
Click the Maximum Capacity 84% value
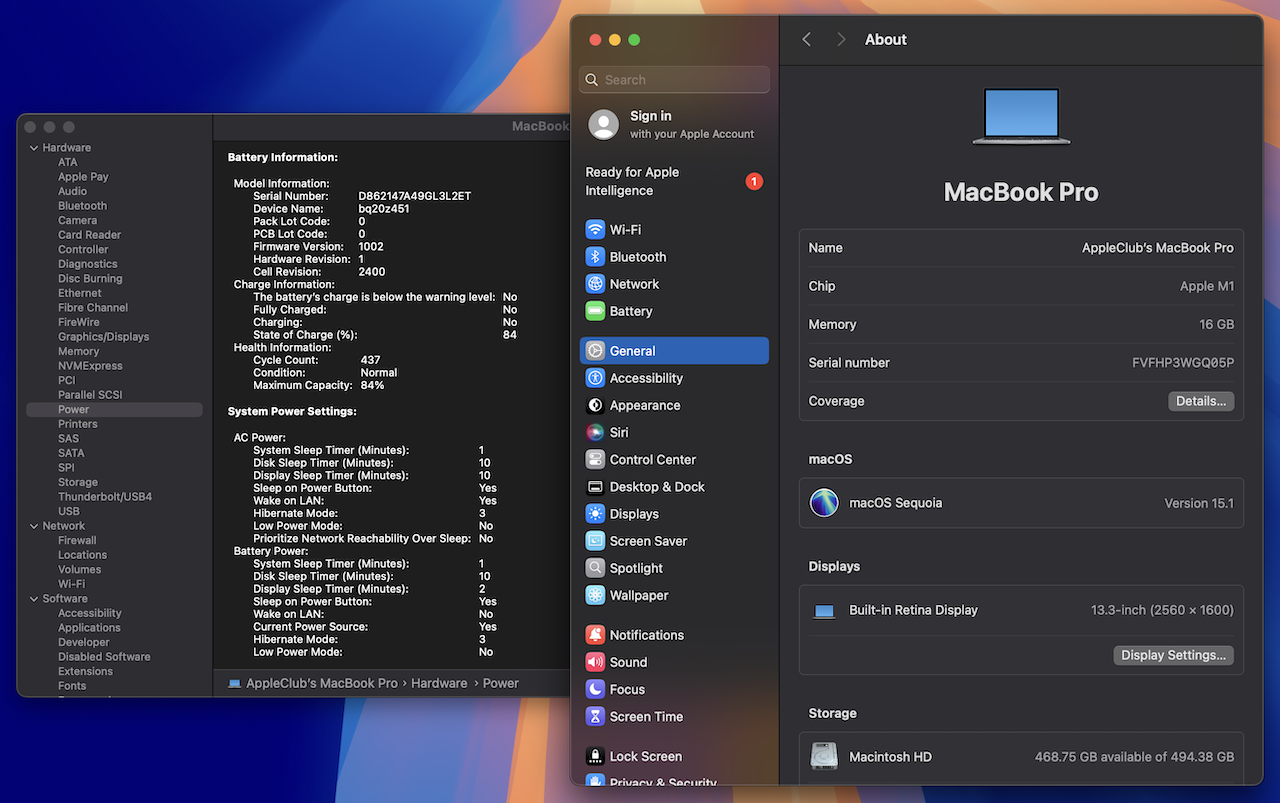tap(372, 385)
